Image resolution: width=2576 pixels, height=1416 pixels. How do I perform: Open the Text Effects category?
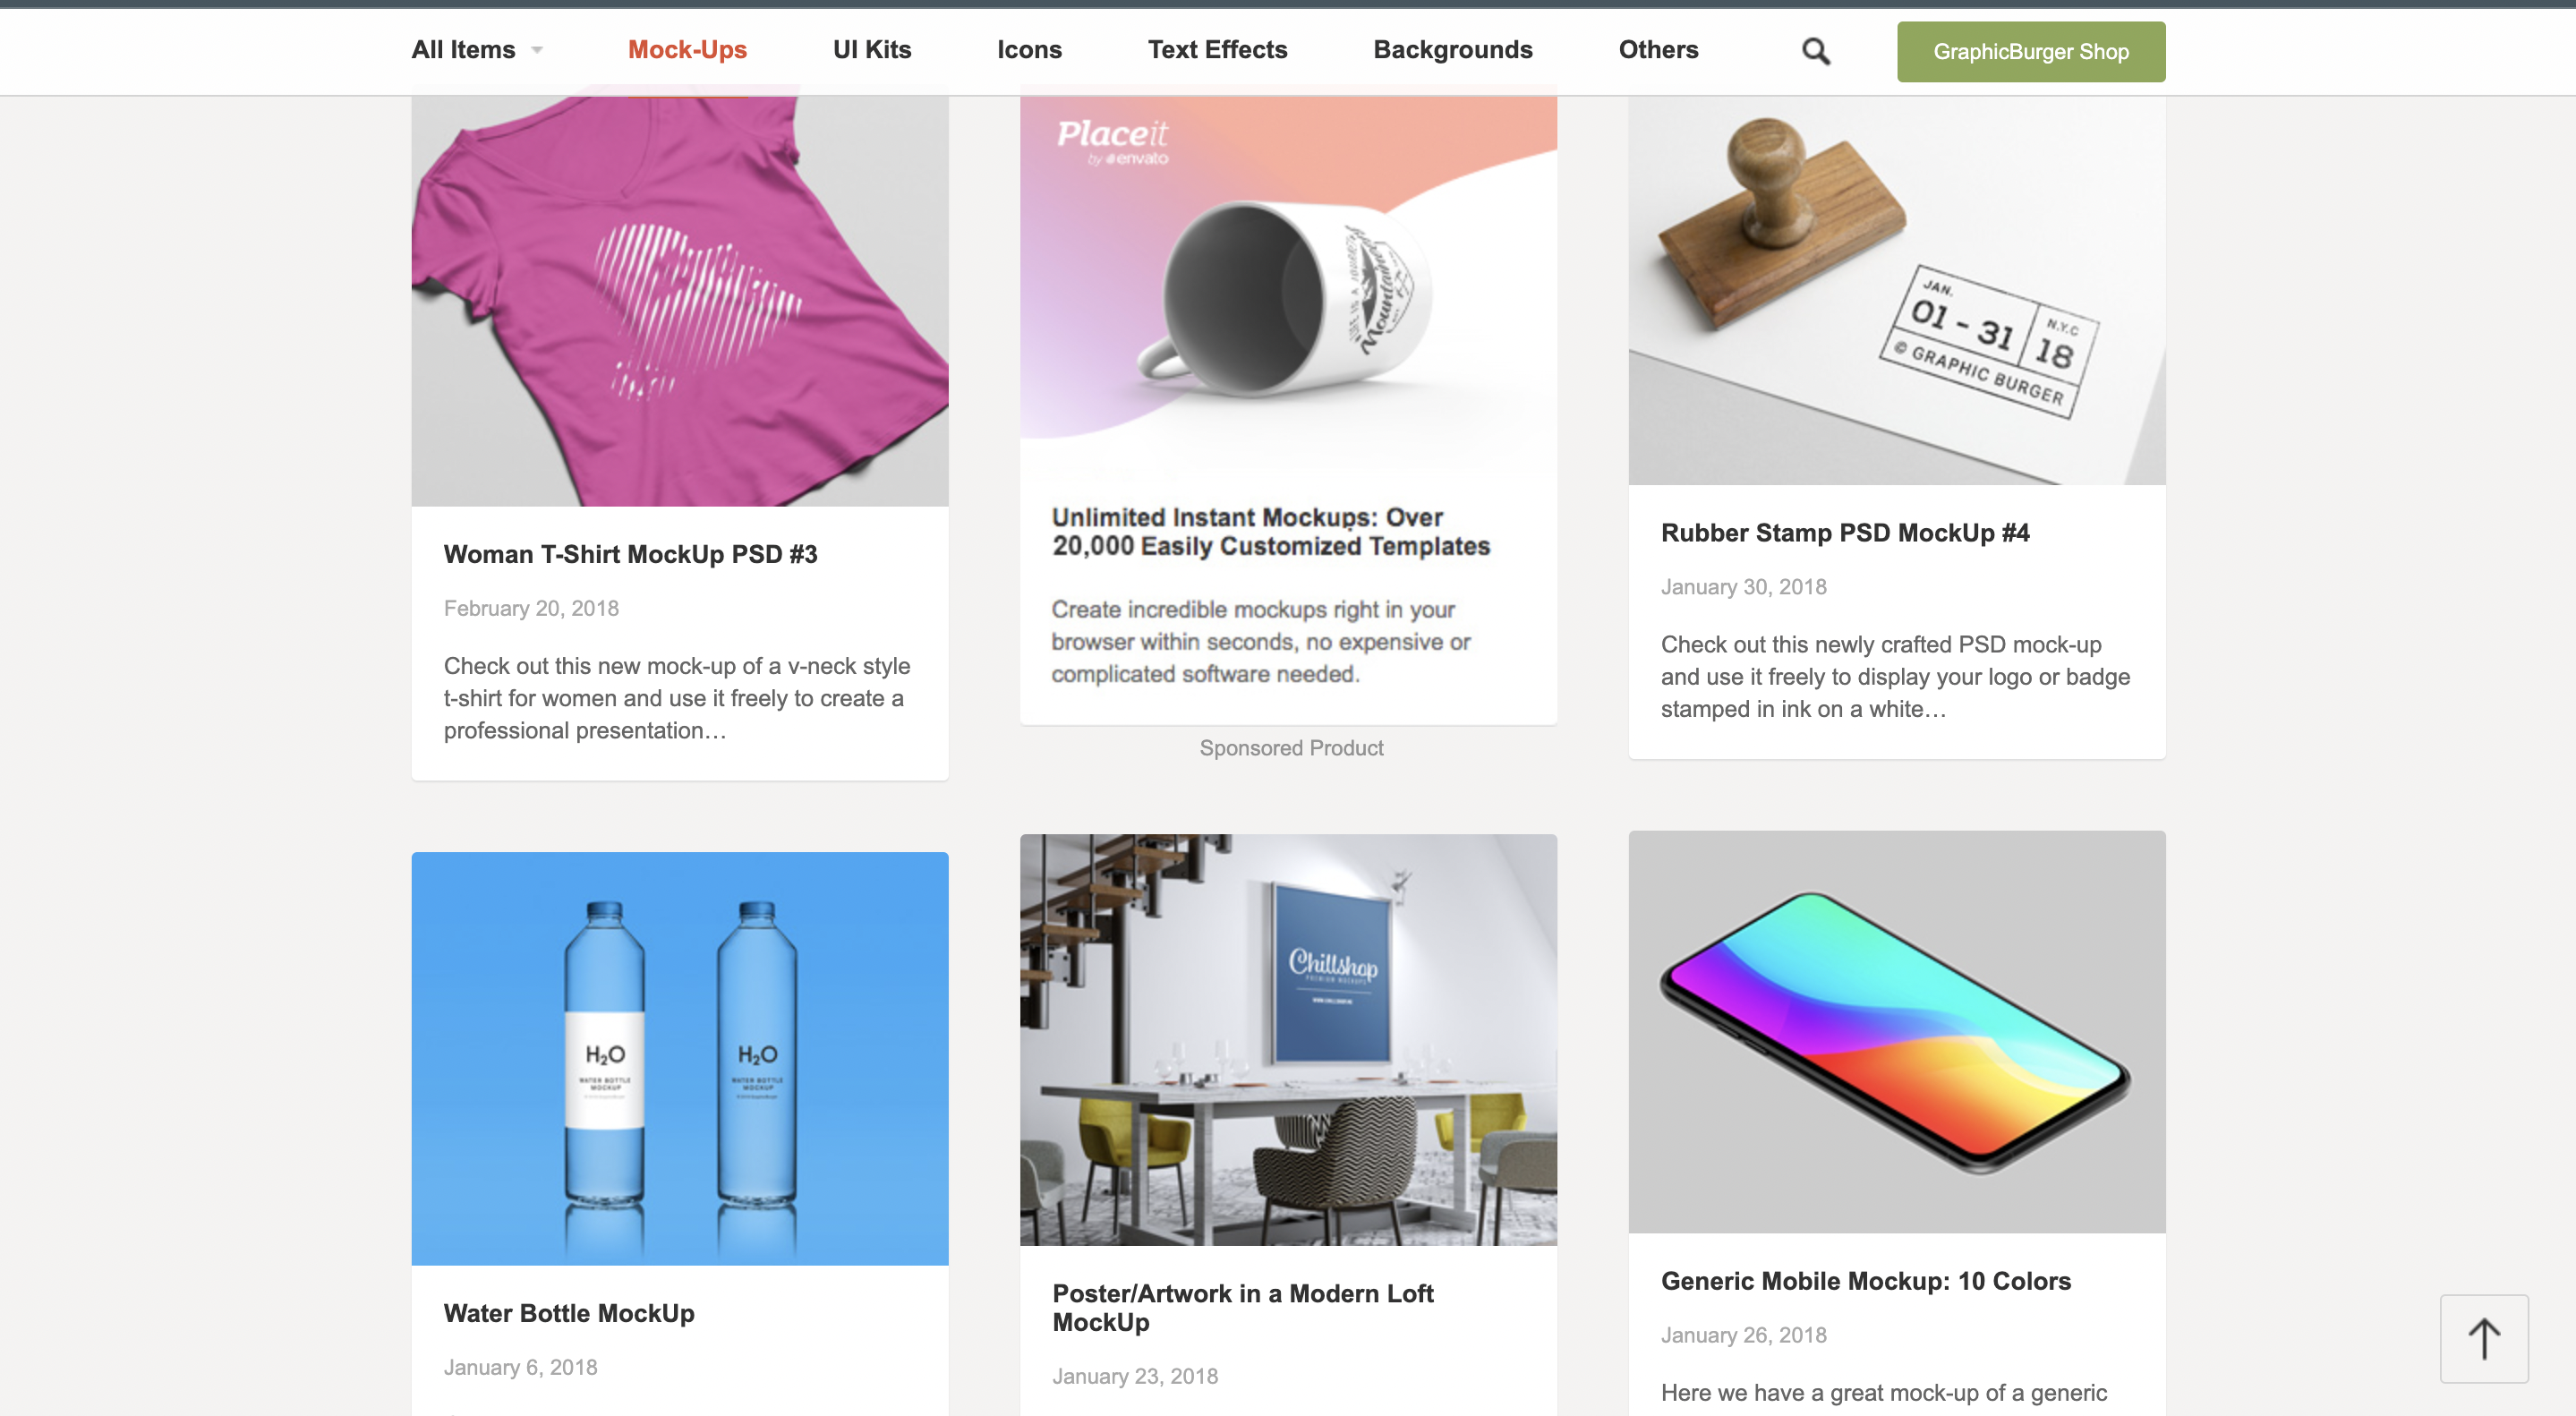coord(1217,50)
